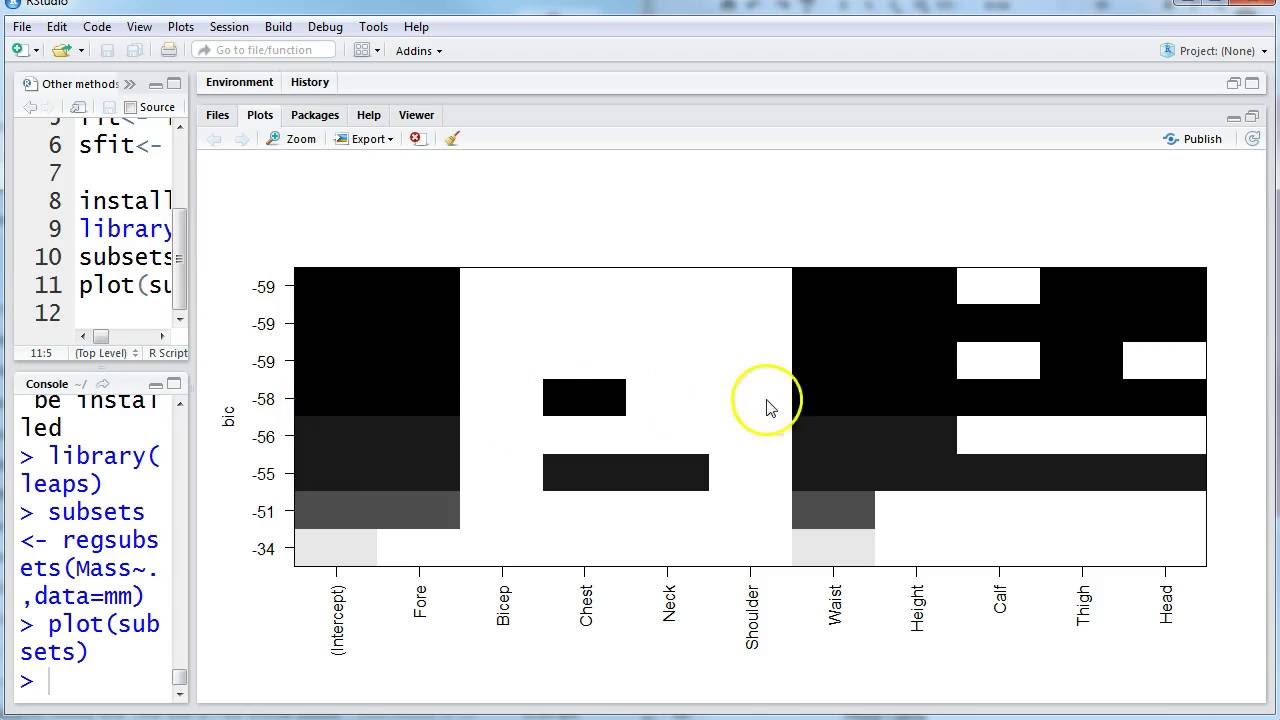Minimize the source editor pane

click(156, 84)
